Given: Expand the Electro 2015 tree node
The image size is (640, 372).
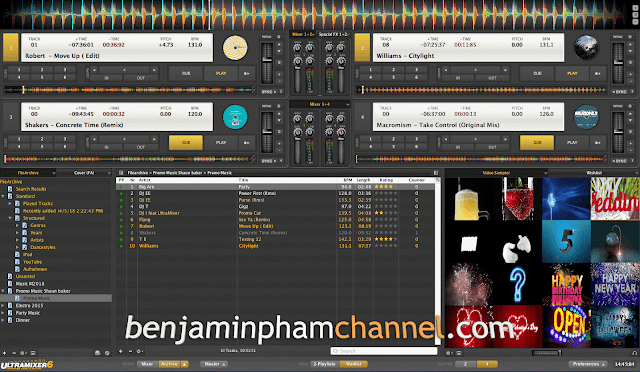Looking at the screenshot, I should click(3, 305).
